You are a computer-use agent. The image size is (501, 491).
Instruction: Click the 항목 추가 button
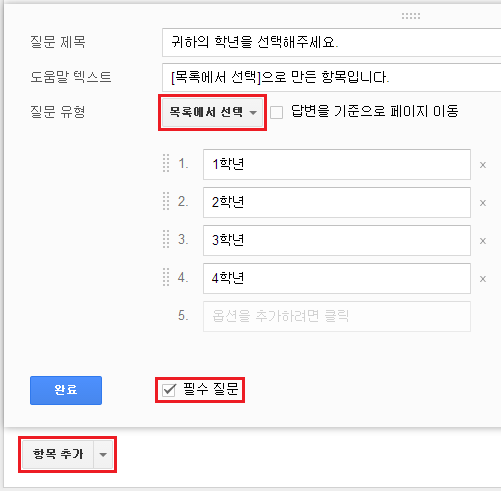pyautogui.click(x=58, y=455)
